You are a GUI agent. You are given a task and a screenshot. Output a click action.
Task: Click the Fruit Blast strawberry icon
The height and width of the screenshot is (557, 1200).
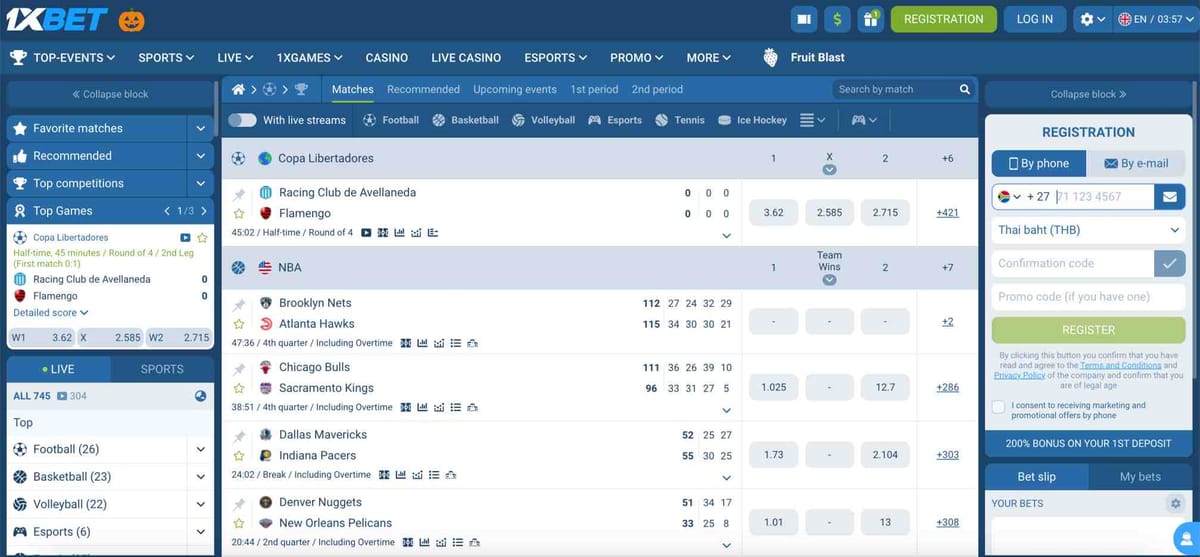770,57
